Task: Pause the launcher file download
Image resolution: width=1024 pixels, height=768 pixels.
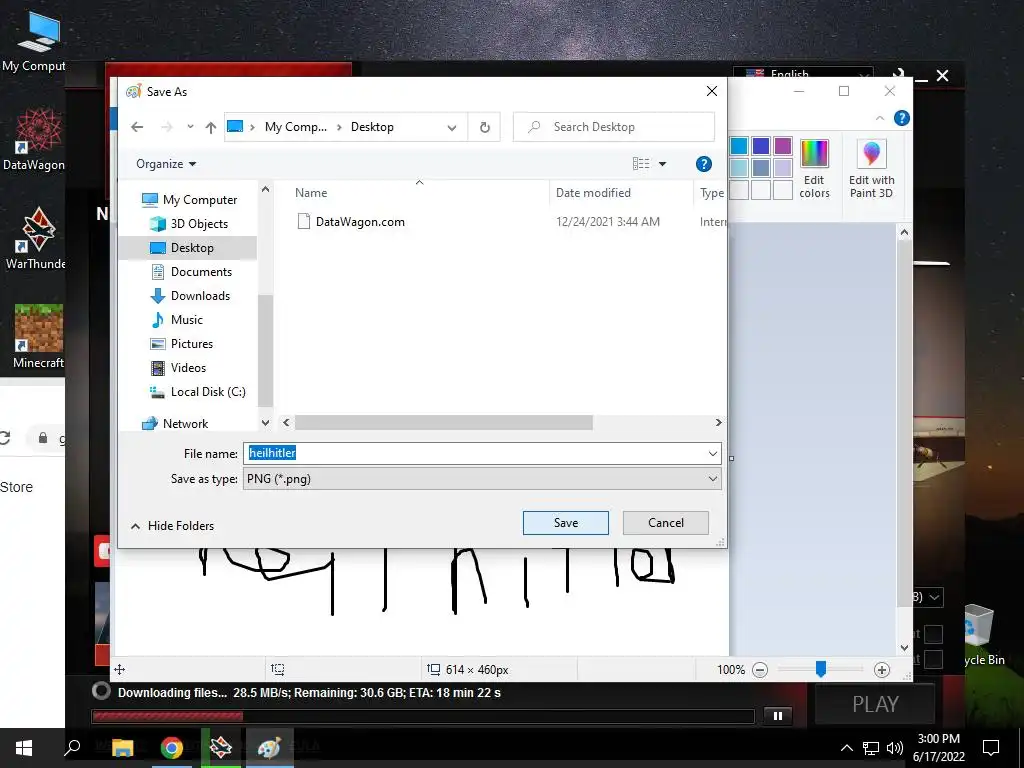Action: pos(778,716)
